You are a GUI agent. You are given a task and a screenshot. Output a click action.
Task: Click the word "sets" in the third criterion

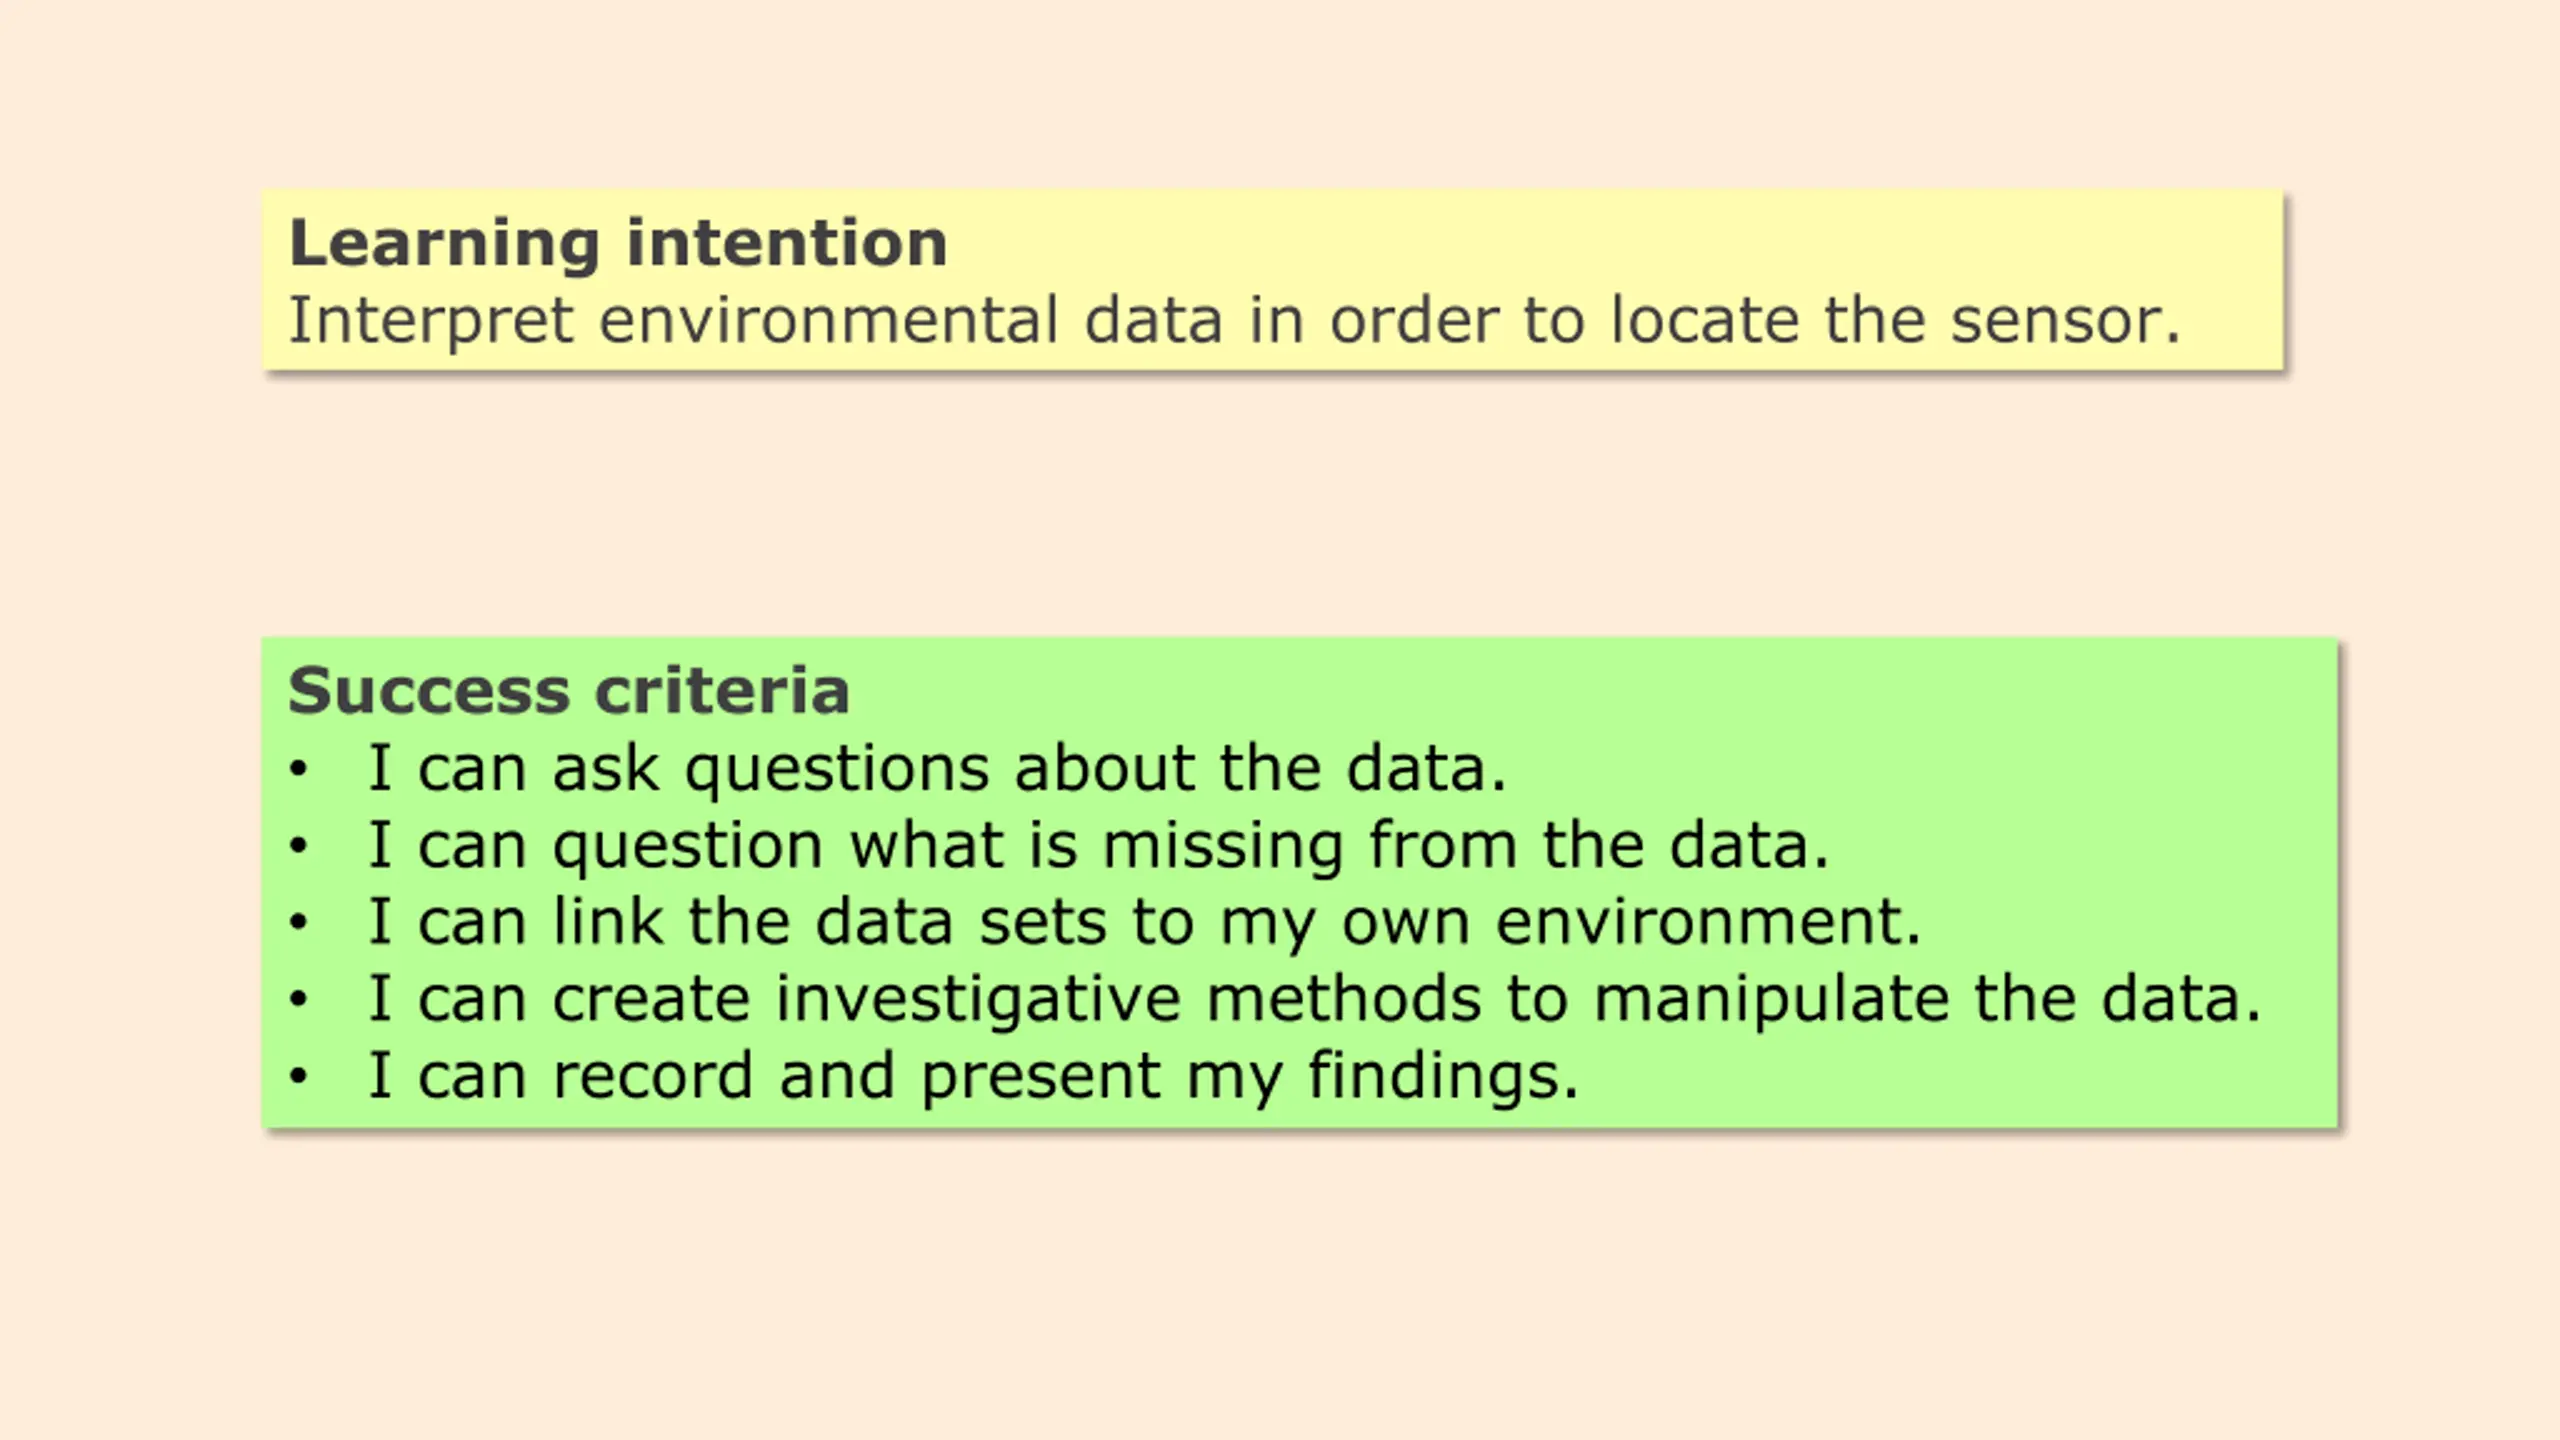point(1043,924)
